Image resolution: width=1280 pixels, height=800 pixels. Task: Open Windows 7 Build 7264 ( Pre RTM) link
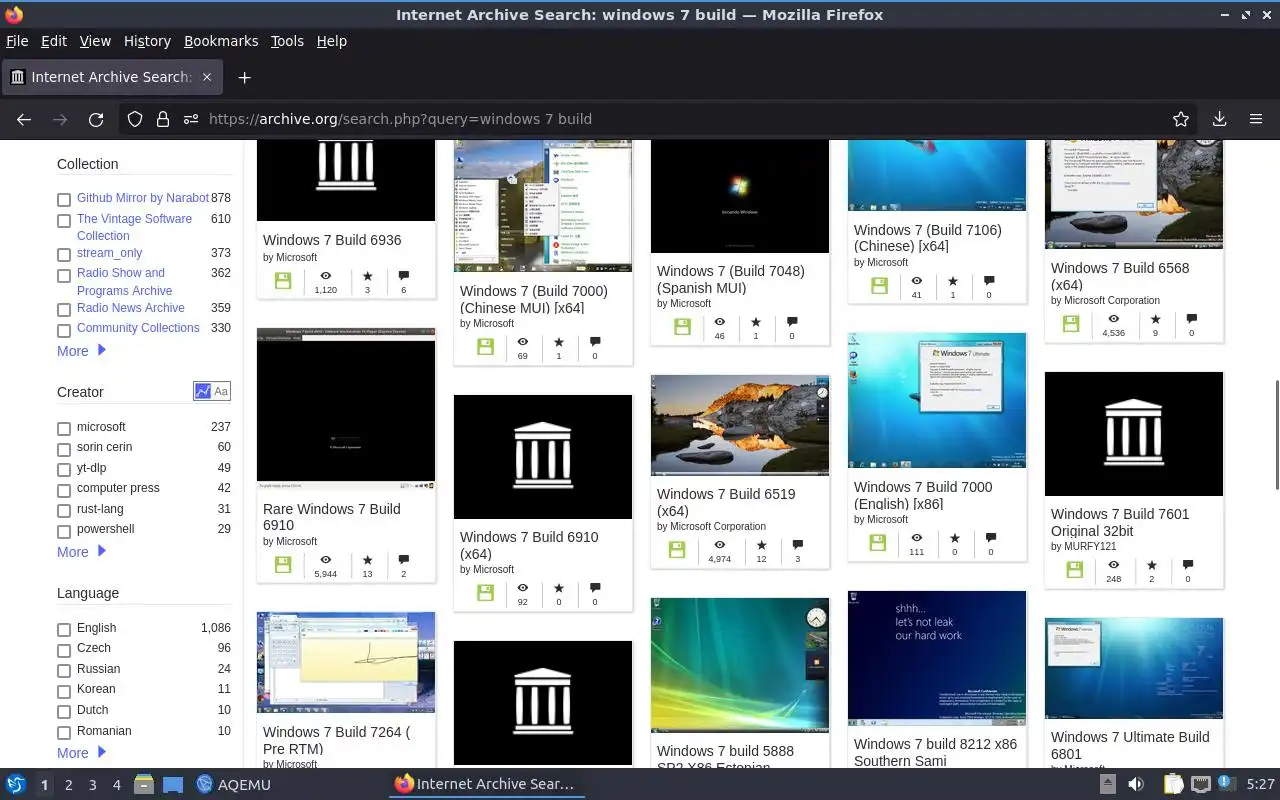(336, 740)
